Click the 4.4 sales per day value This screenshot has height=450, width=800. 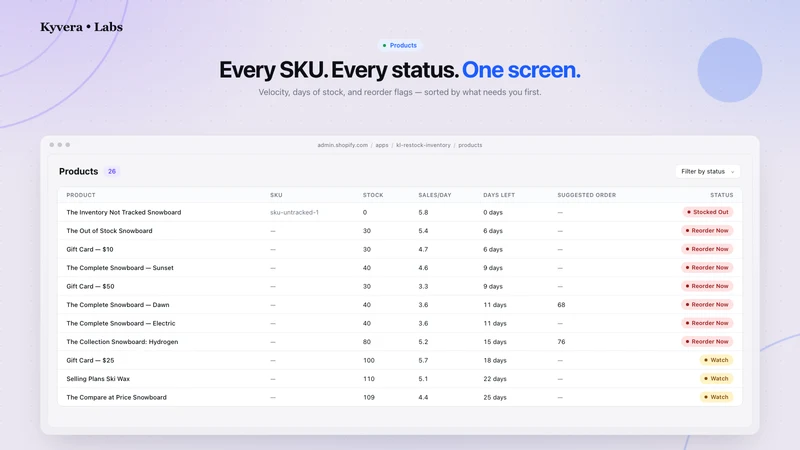tap(423, 397)
